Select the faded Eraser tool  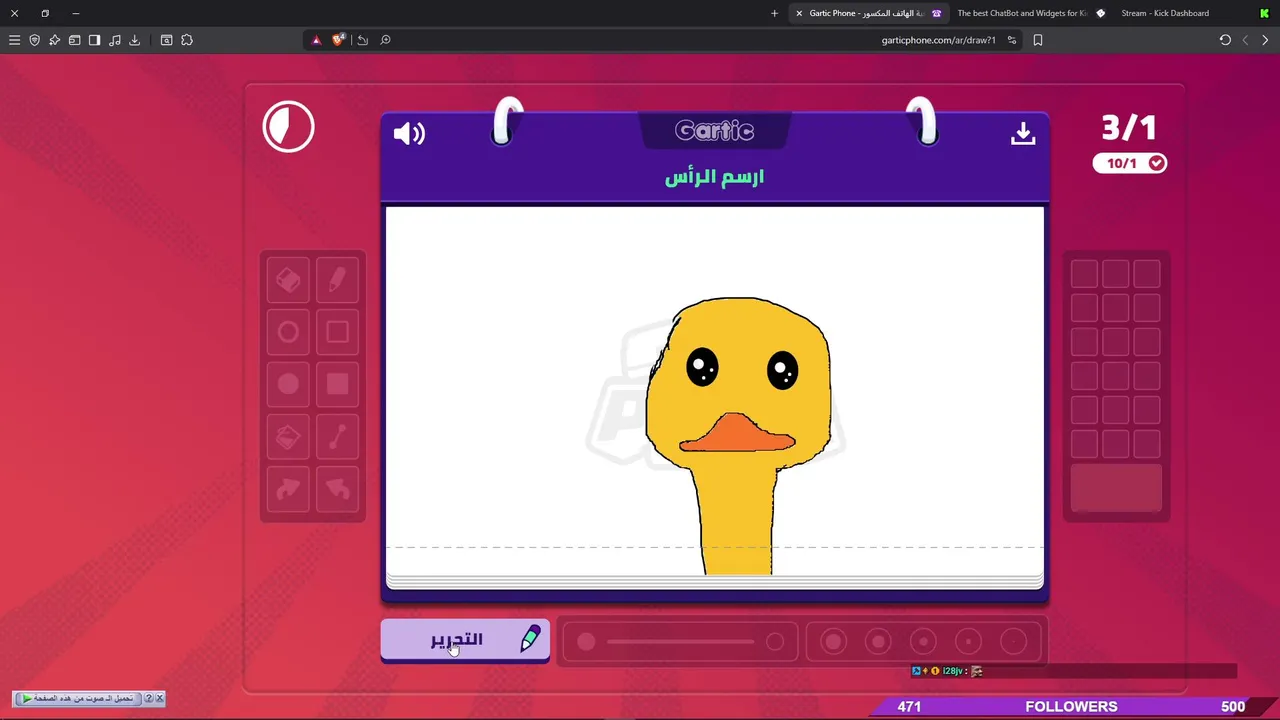point(288,280)
